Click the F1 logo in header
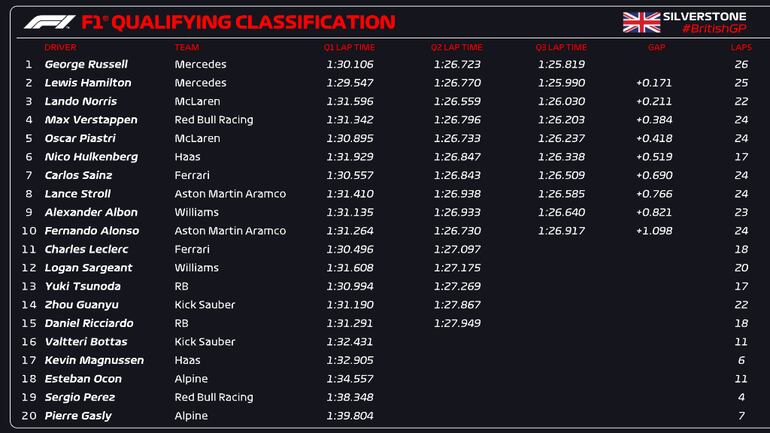The image size is (770, 433). [x=49, y=22]
